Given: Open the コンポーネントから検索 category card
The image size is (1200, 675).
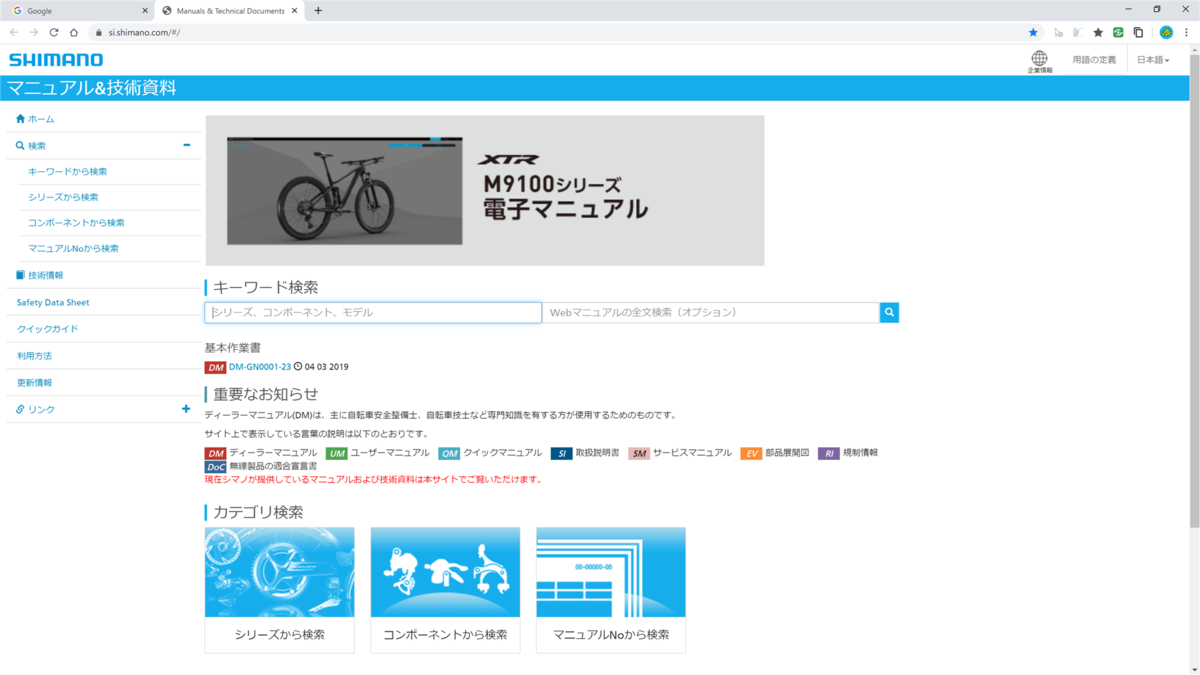Looking at the screenshot, I should (445, 590).
